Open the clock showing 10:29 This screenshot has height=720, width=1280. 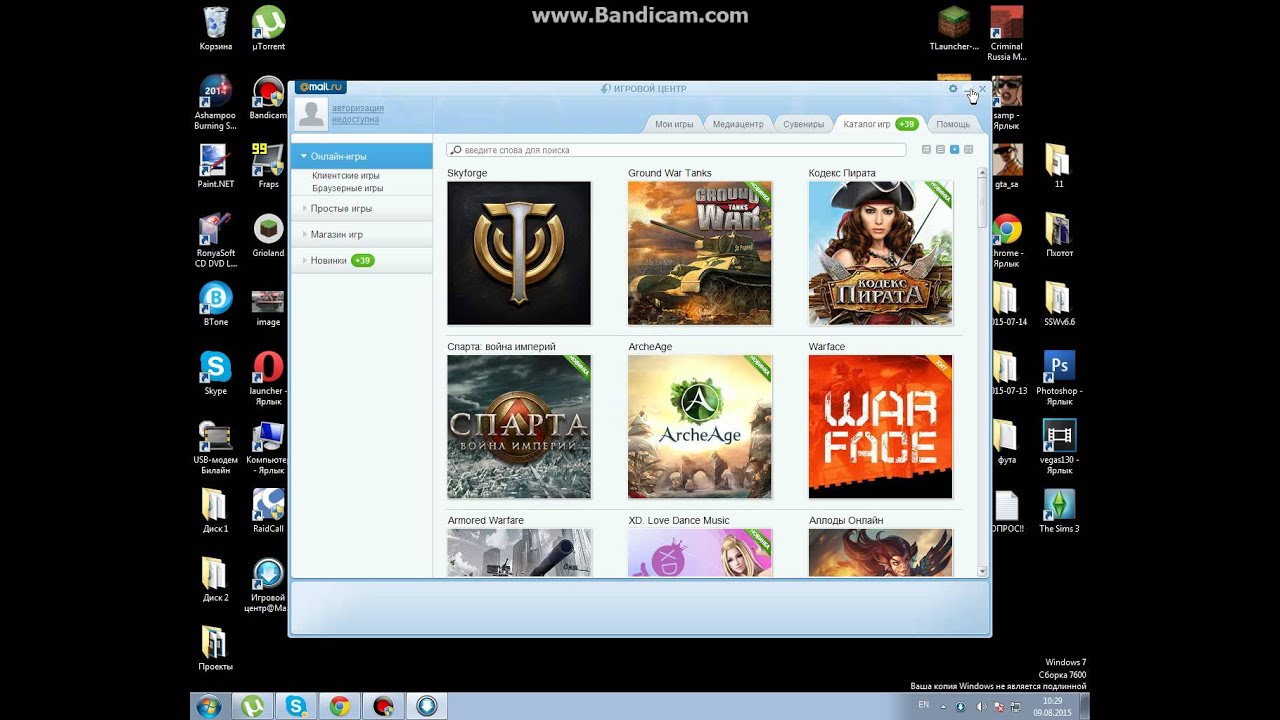pos(1051,707)
